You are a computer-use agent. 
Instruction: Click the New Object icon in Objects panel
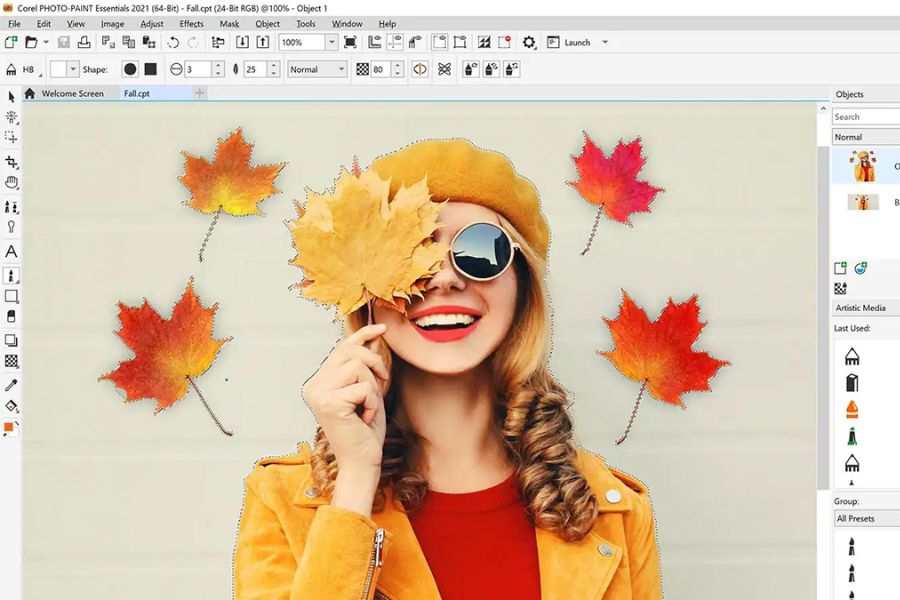coord(840,268)
